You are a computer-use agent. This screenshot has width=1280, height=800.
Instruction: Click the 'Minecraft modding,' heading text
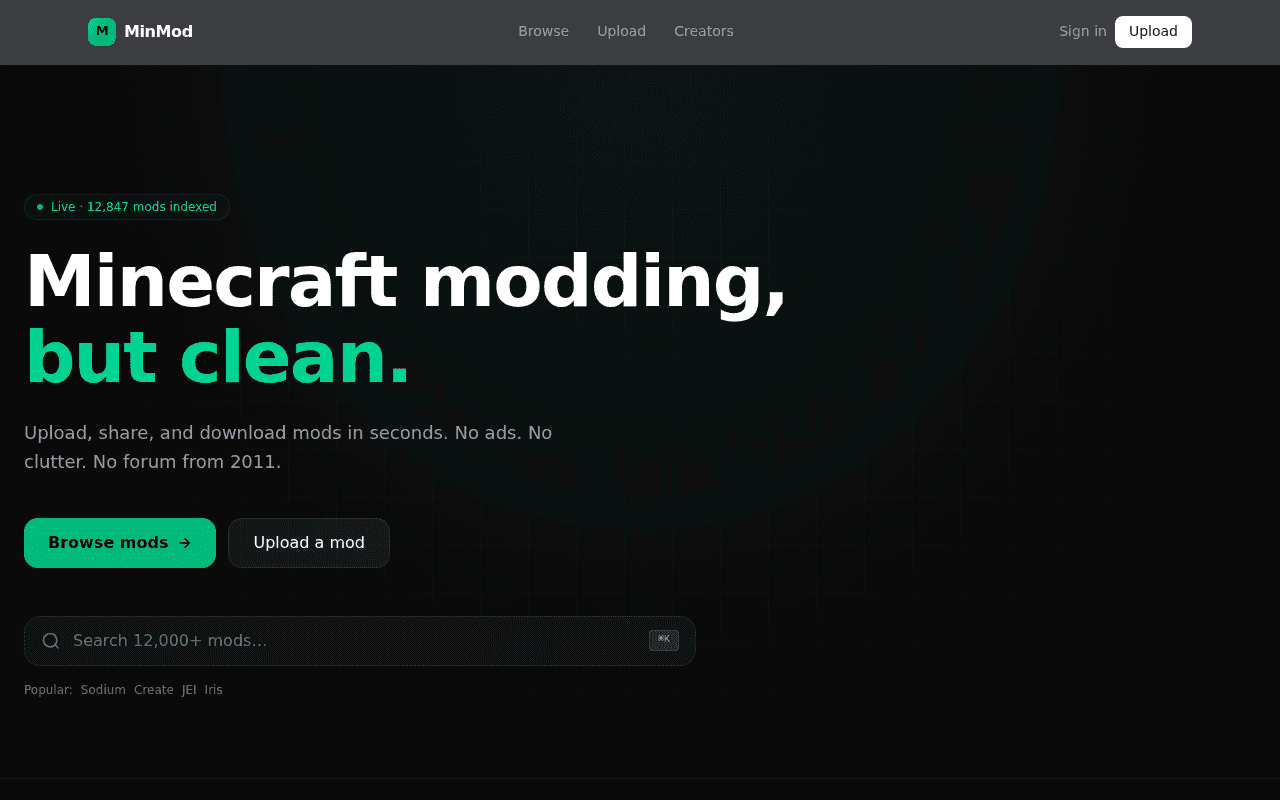406,283
